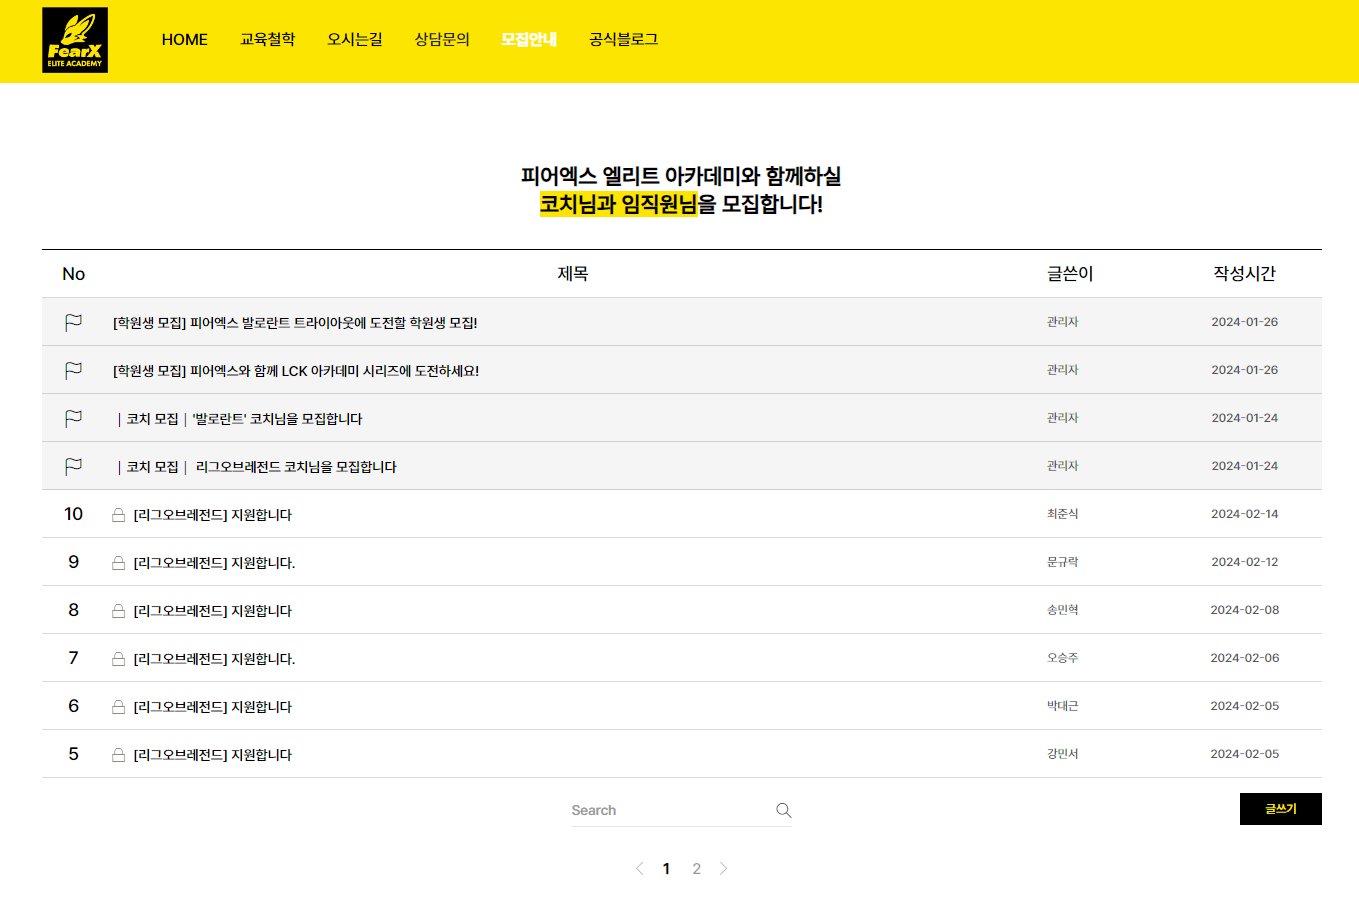
Task: Click the flag icon beside LCK 아카데미 시리즈 notice
Action: [x=73, y=370]
